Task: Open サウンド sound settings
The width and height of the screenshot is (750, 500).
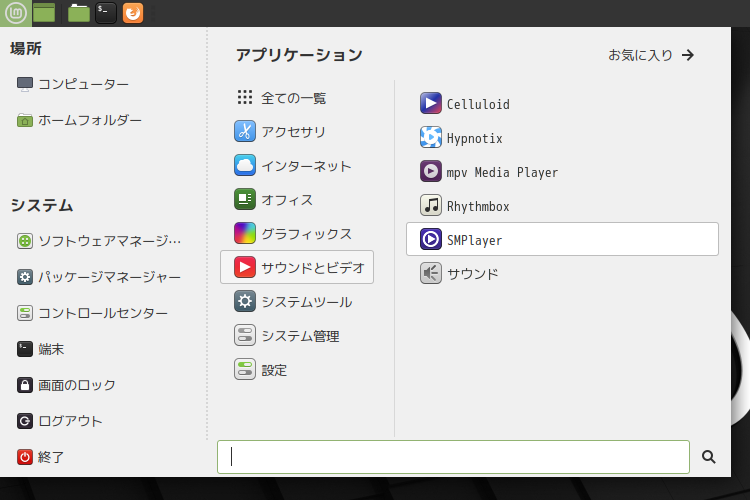Action: coord(562,273)
